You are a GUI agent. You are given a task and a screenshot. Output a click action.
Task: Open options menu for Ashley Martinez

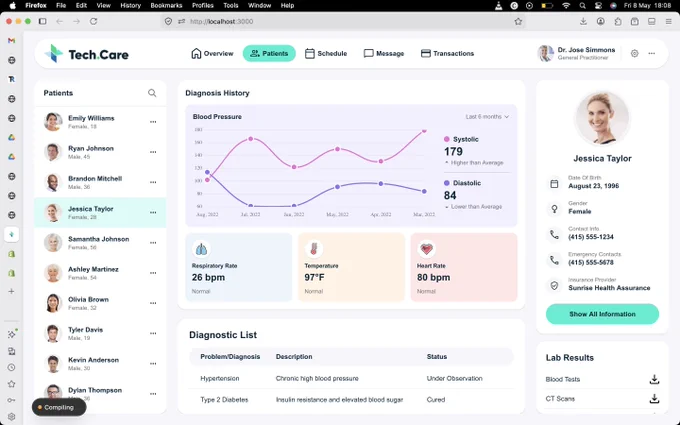153,273
